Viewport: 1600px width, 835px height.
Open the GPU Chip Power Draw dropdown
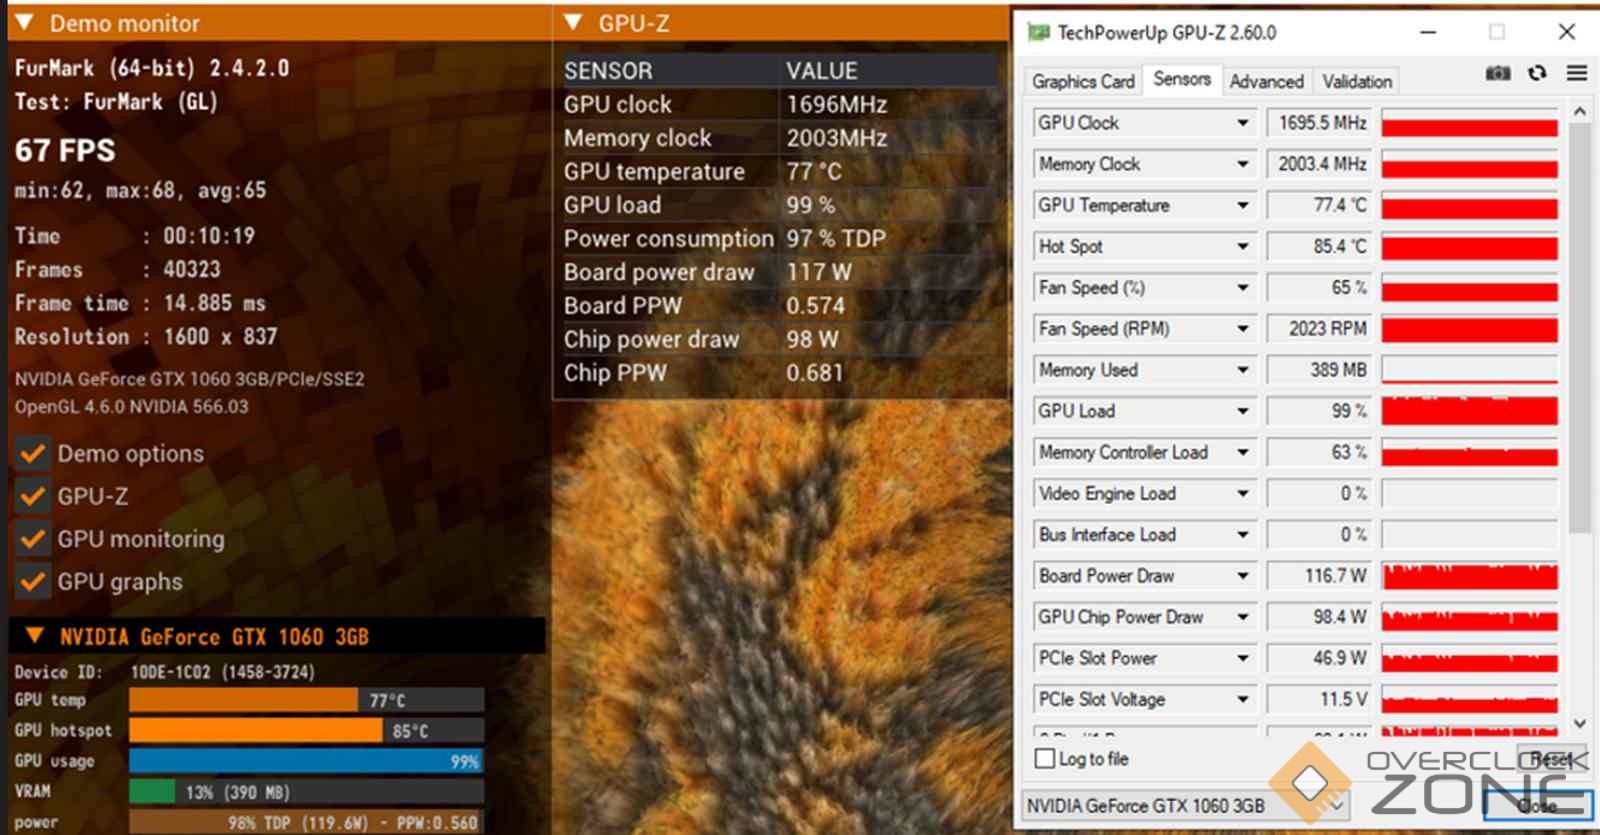[x=1243, y=617]
